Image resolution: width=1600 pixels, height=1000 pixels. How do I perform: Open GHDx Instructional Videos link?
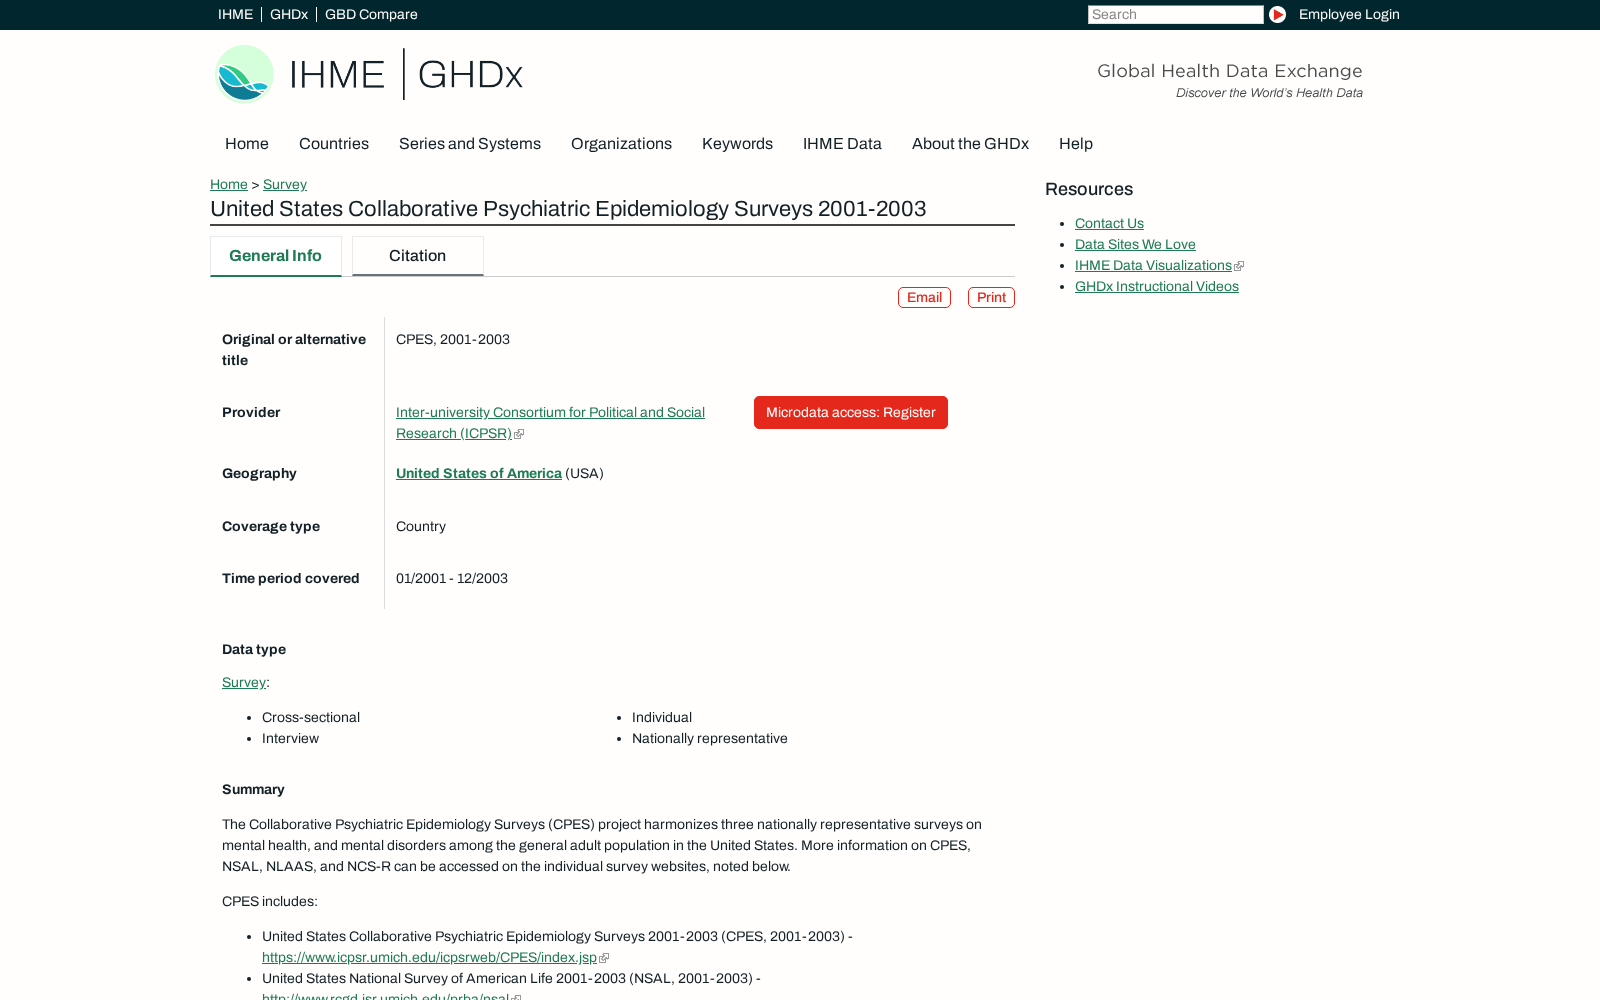[x=1157, y=286]
